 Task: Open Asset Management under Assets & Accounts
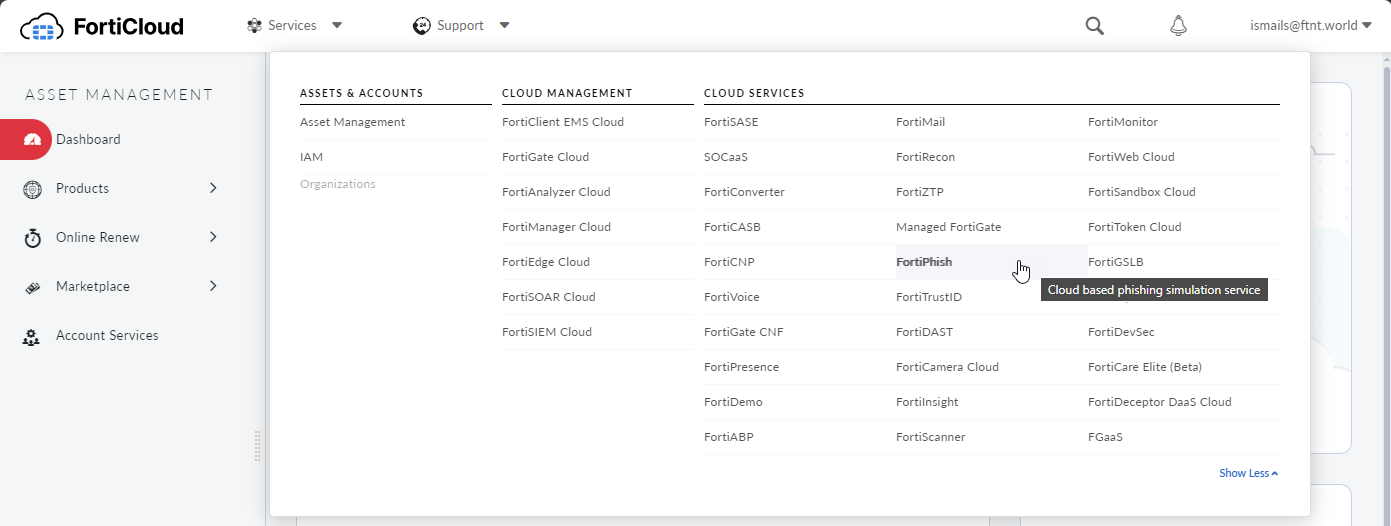pos(353,122)
